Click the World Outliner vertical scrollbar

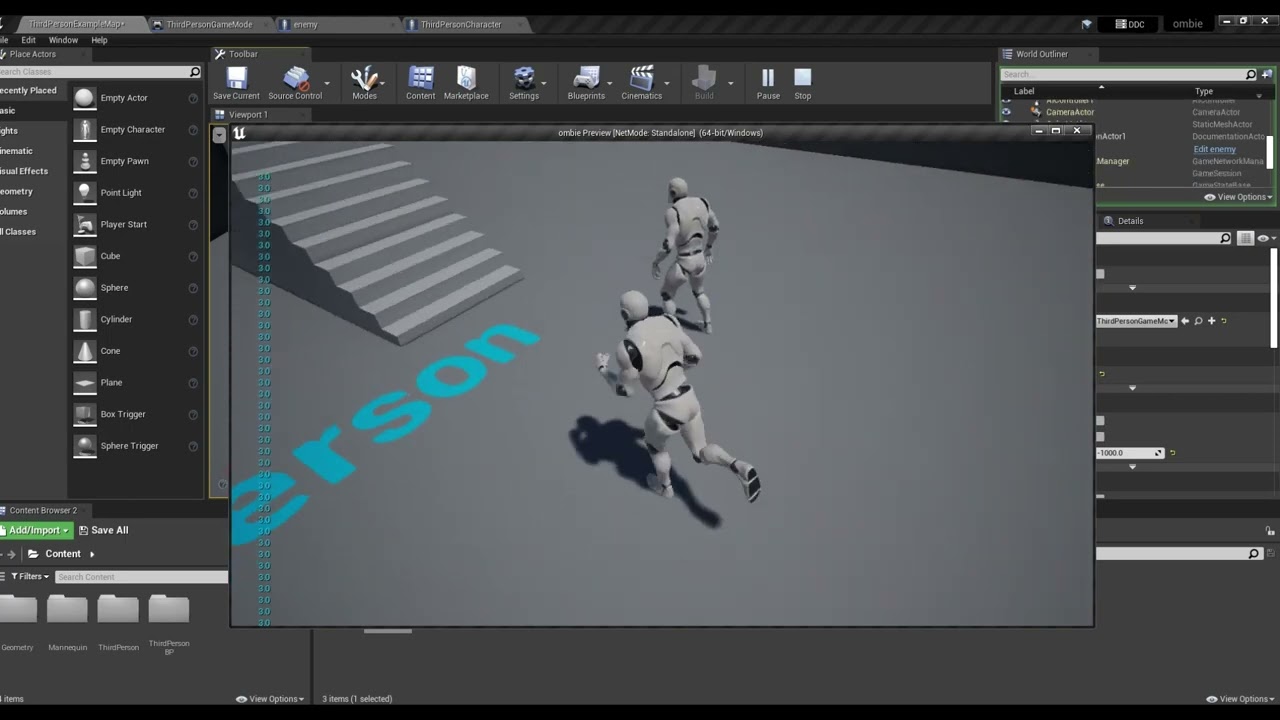pos(1271,152)
